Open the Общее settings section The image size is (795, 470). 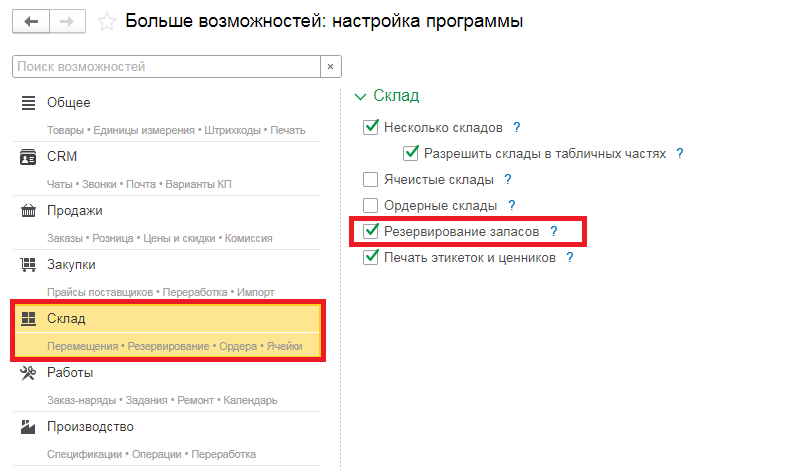point(68,102)
